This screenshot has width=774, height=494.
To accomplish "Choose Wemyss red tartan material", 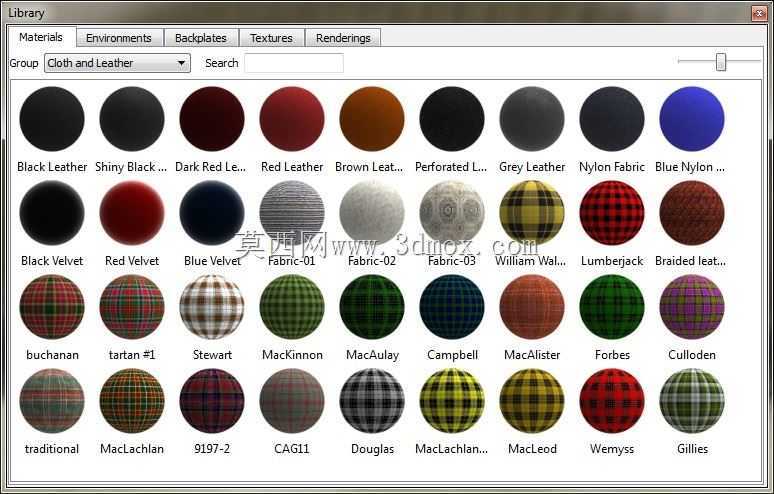I will point(612,401).
